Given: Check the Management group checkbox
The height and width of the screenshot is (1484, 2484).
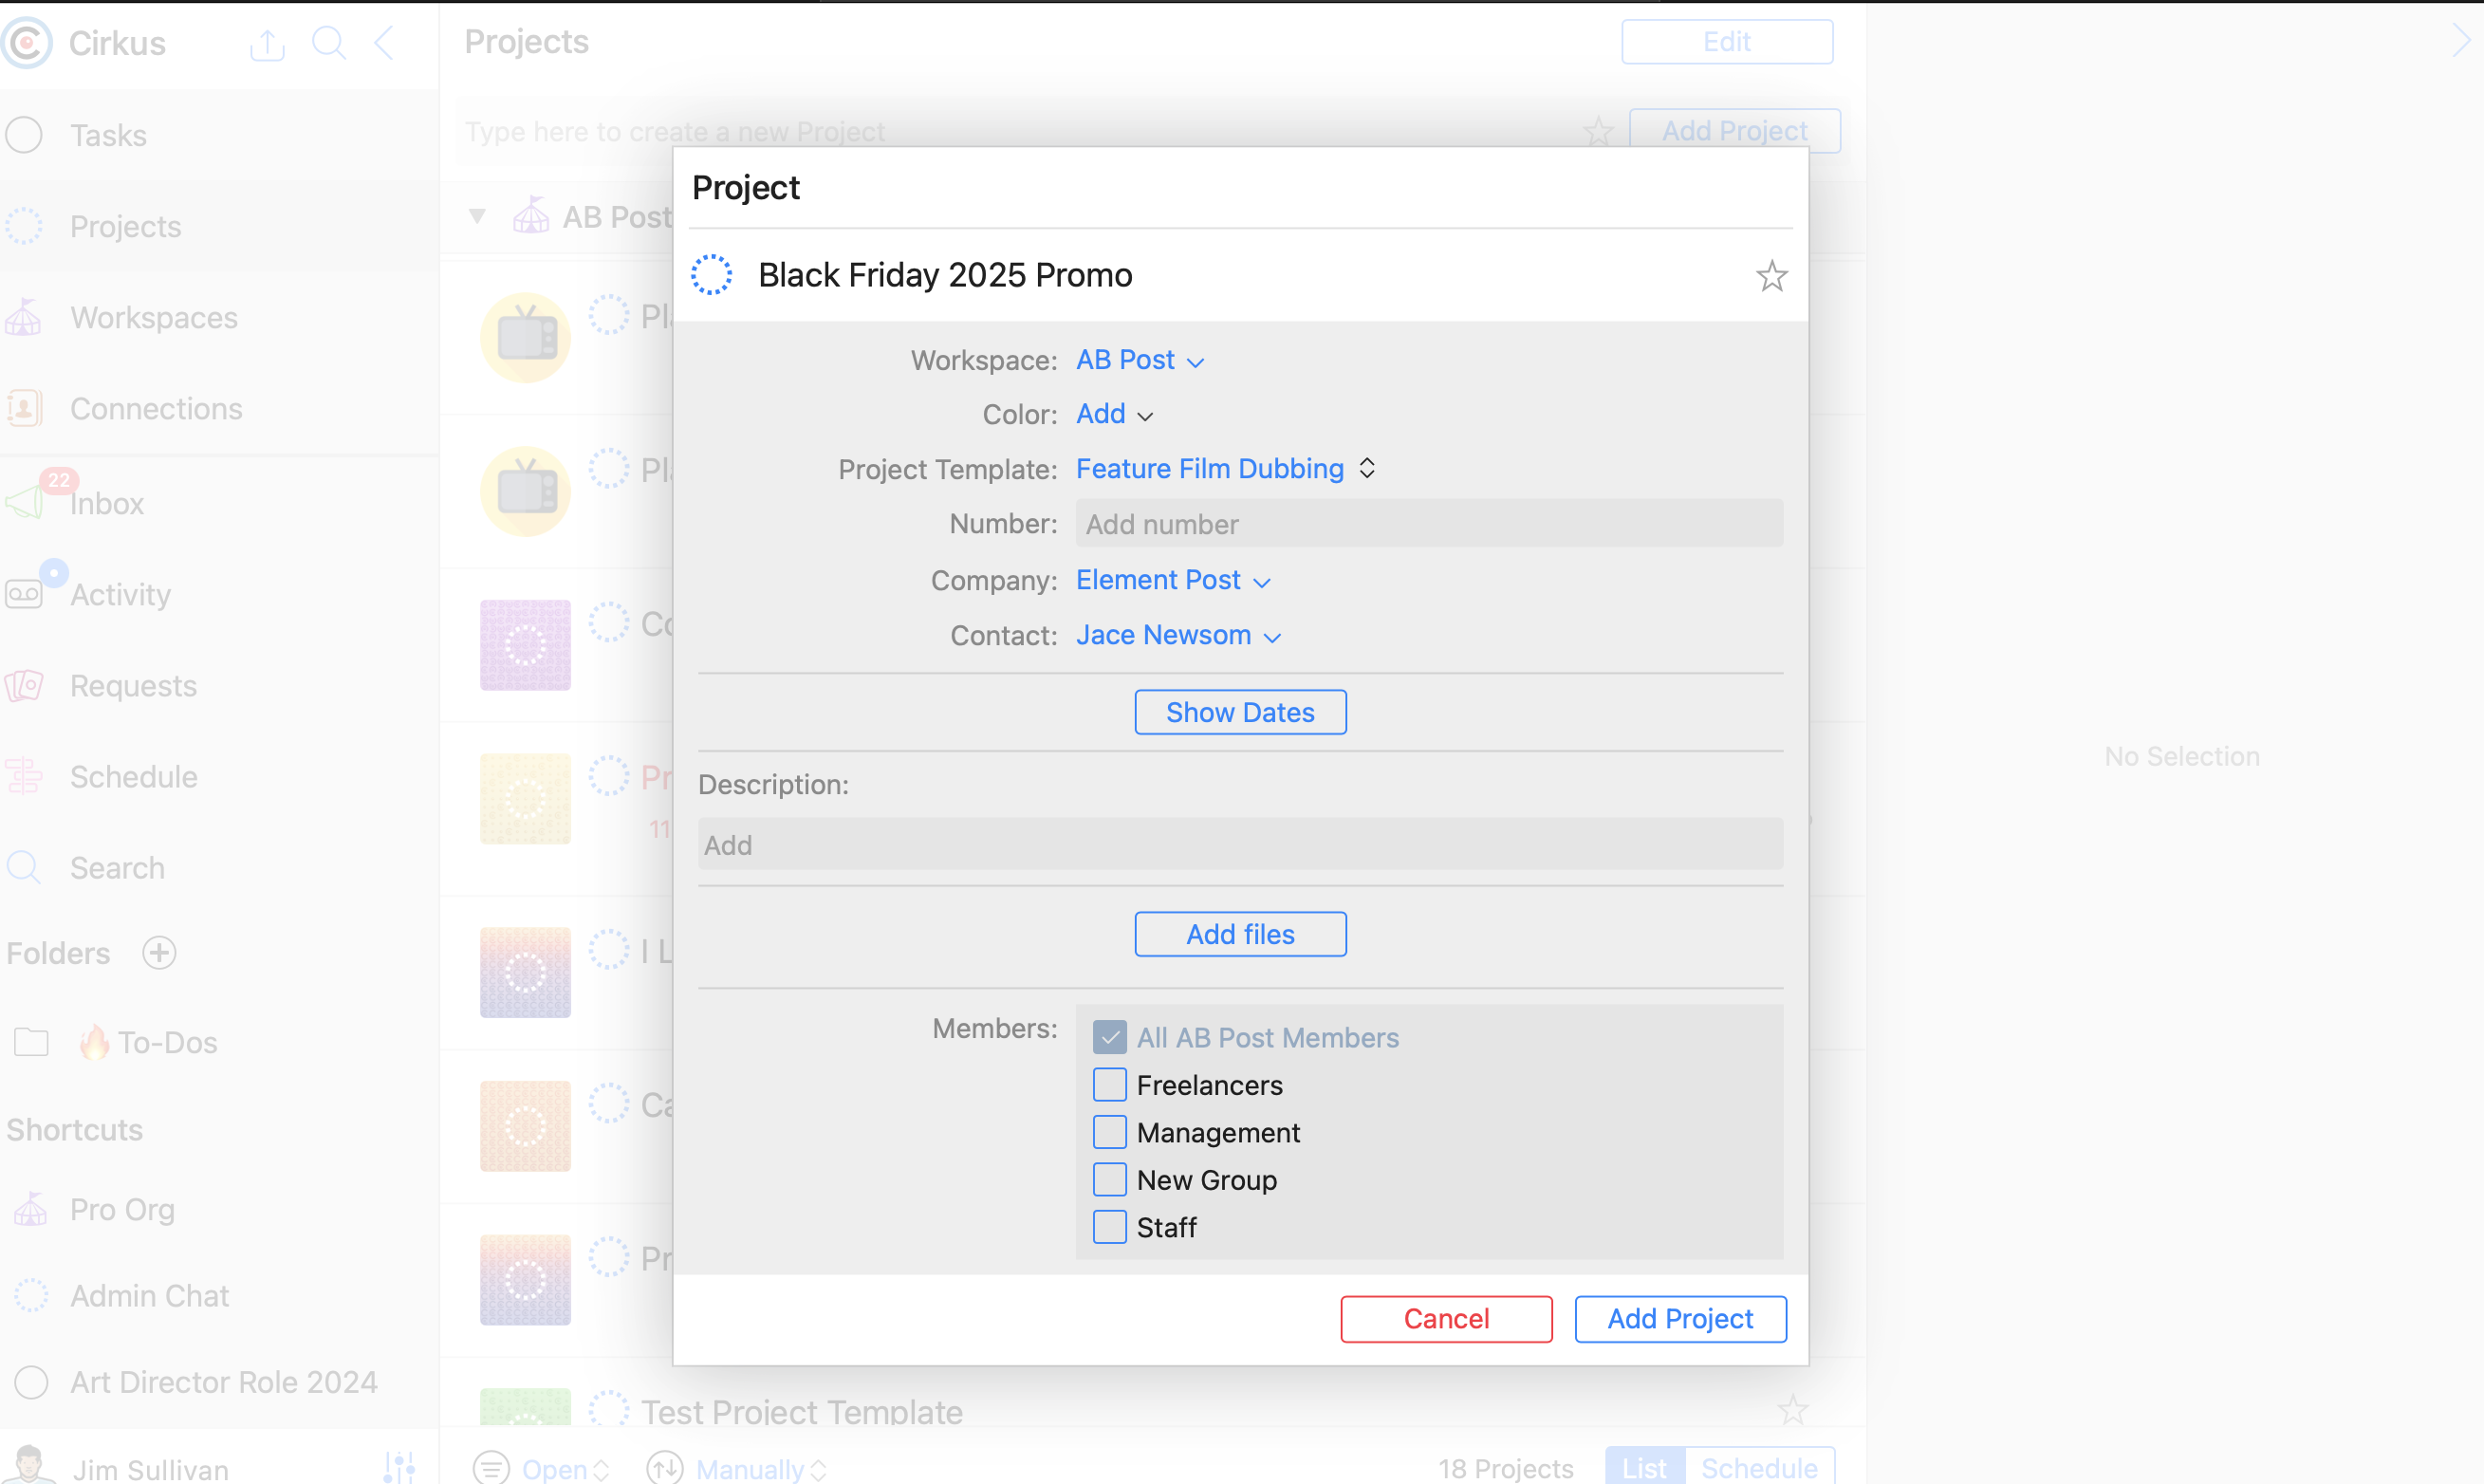Looking at the screenshot, I should 1109,1132.
